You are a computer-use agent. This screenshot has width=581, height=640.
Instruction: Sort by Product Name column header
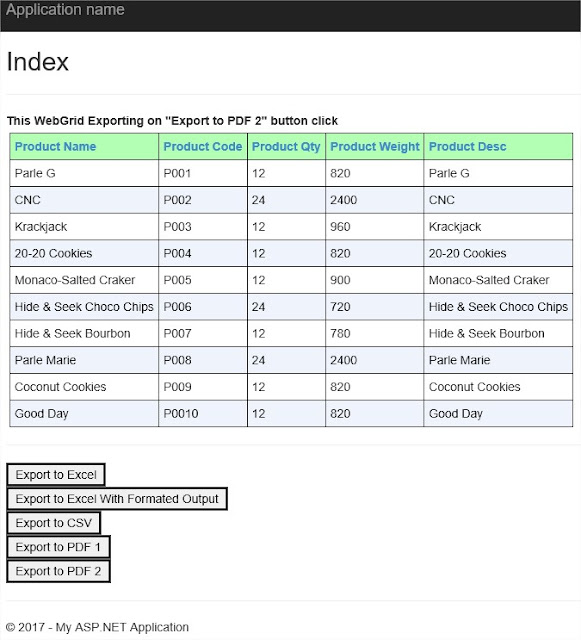coord(56,147)
